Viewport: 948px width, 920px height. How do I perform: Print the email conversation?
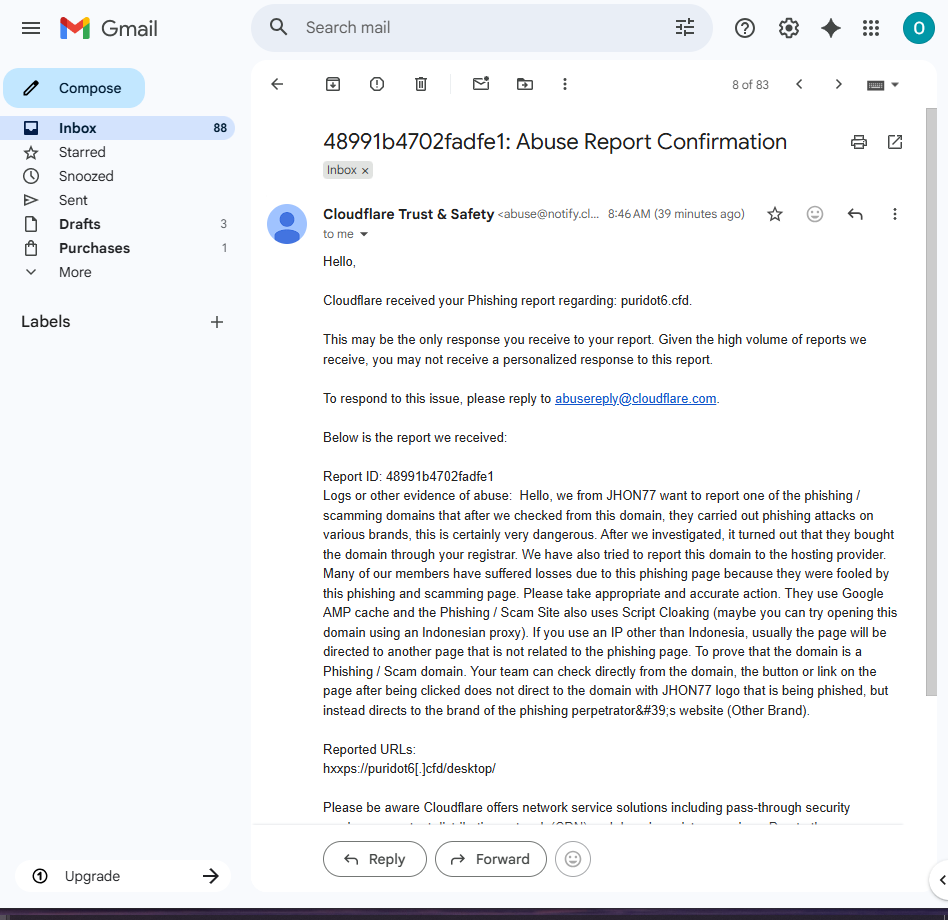coord(859,142)
